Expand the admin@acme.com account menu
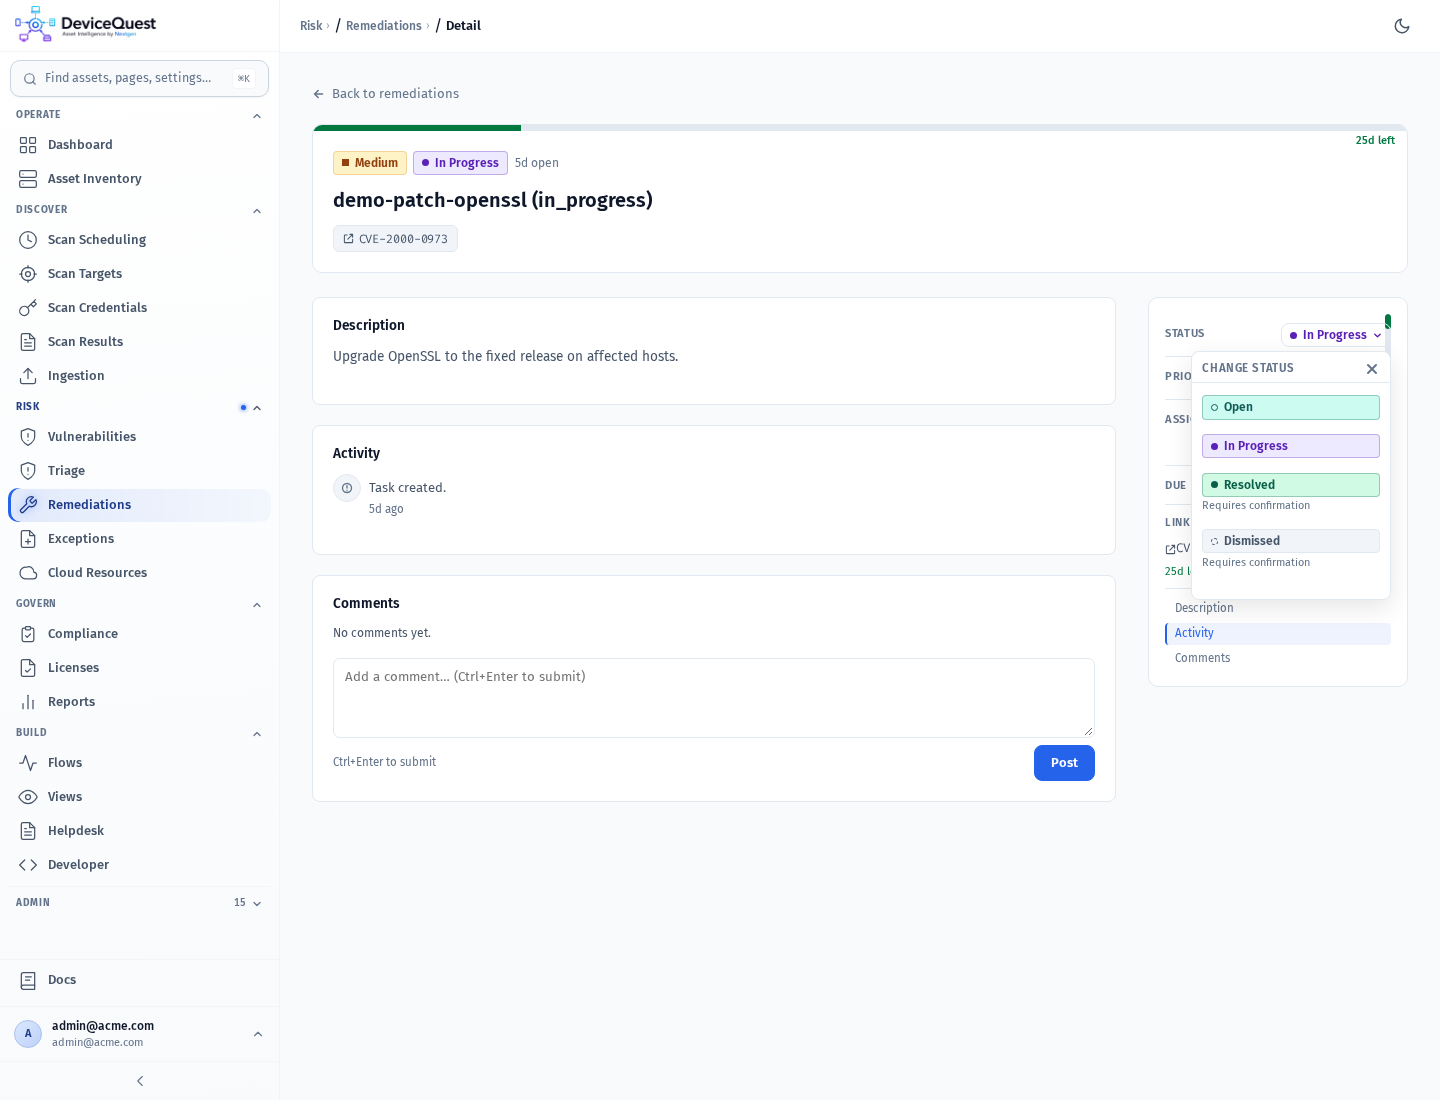 pos(258,1034)
